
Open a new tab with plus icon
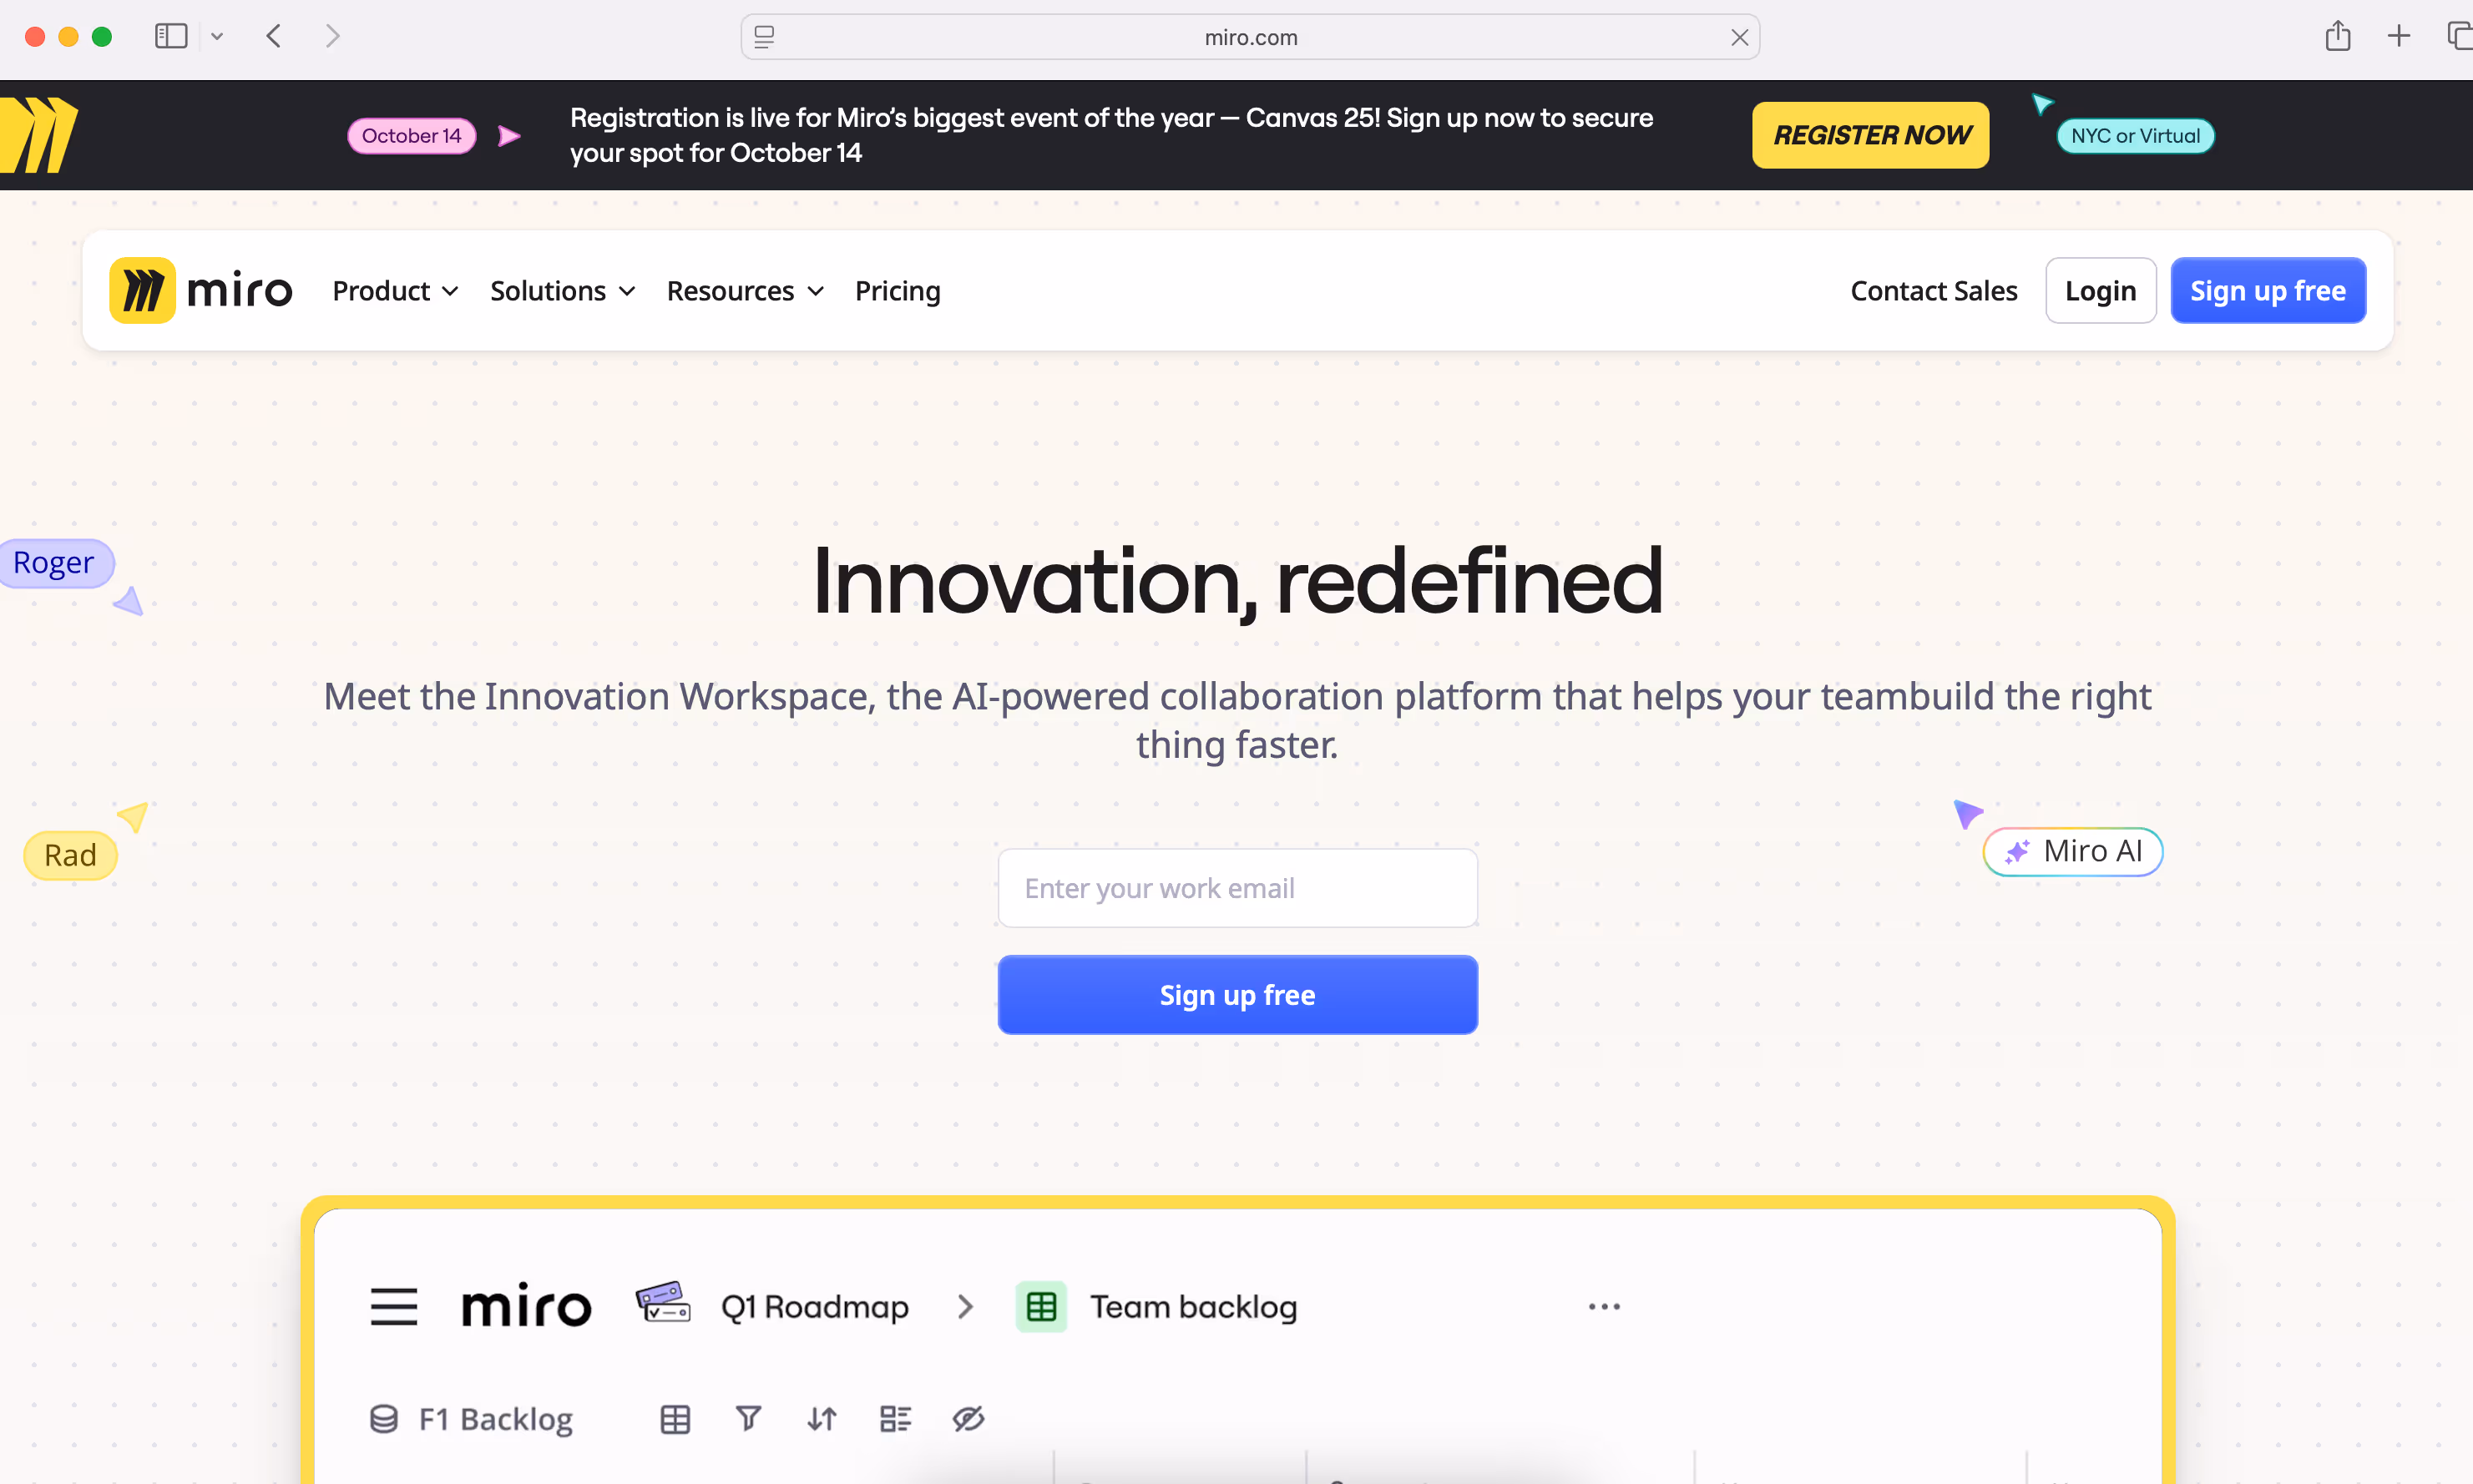2398,37
